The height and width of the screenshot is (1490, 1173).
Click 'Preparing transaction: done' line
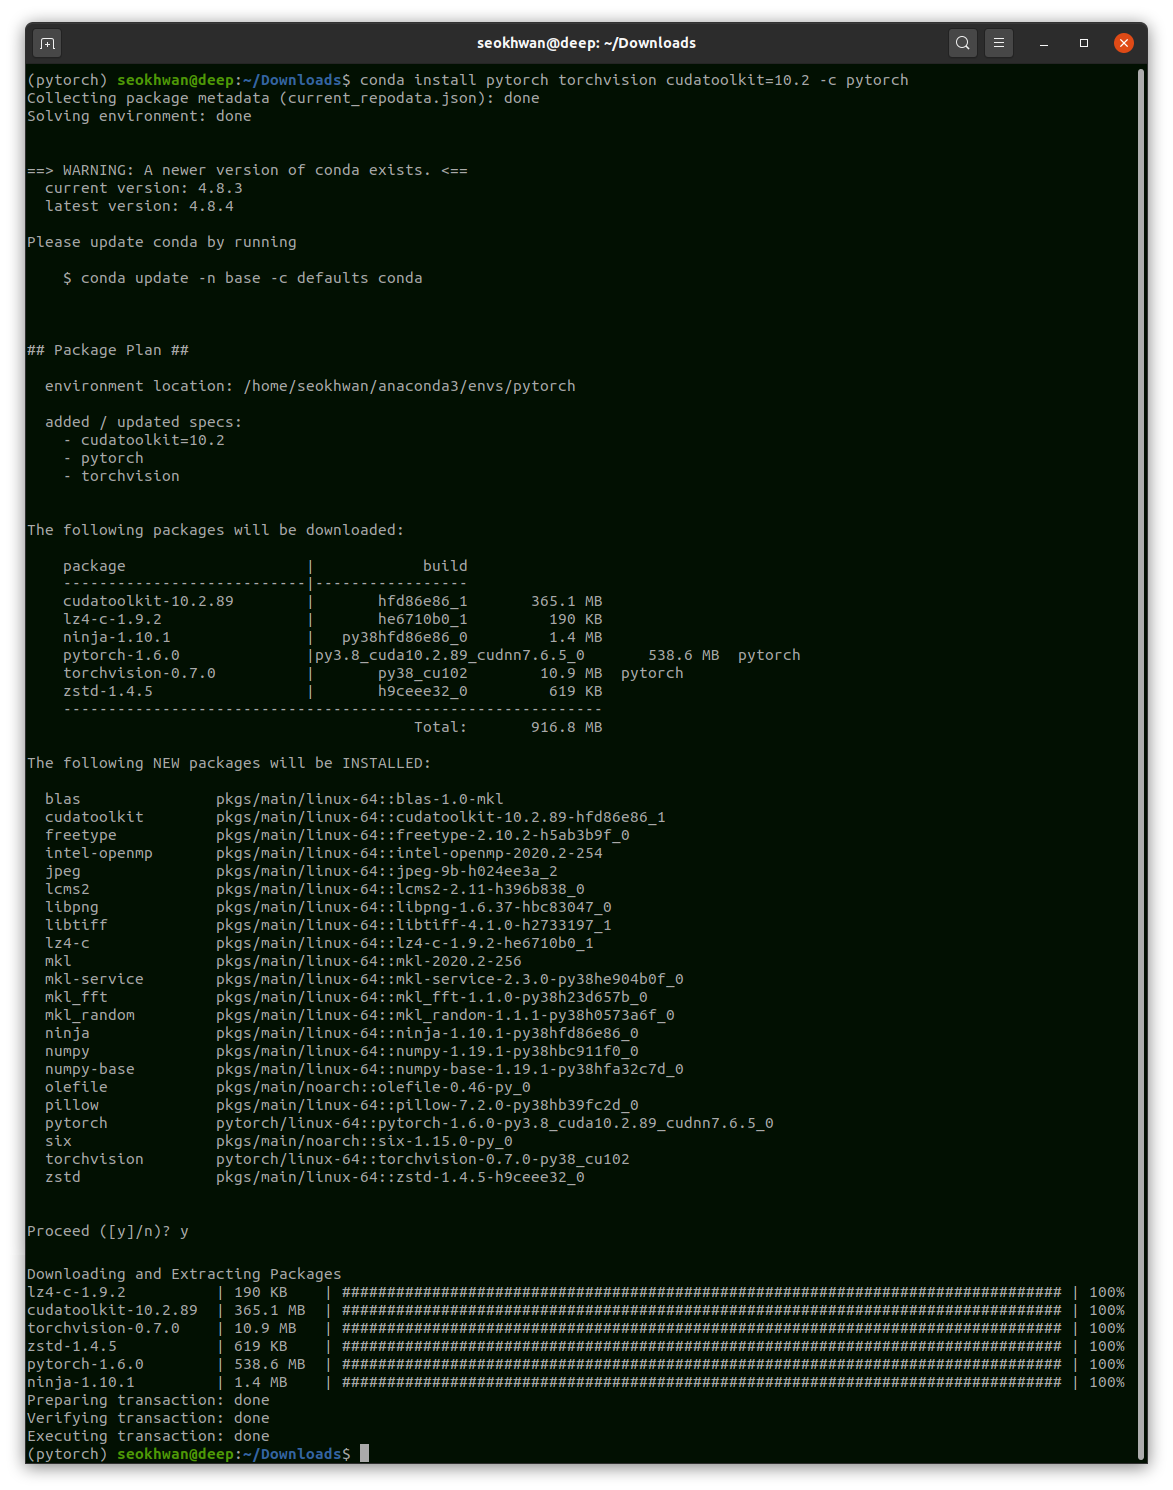148,1400
